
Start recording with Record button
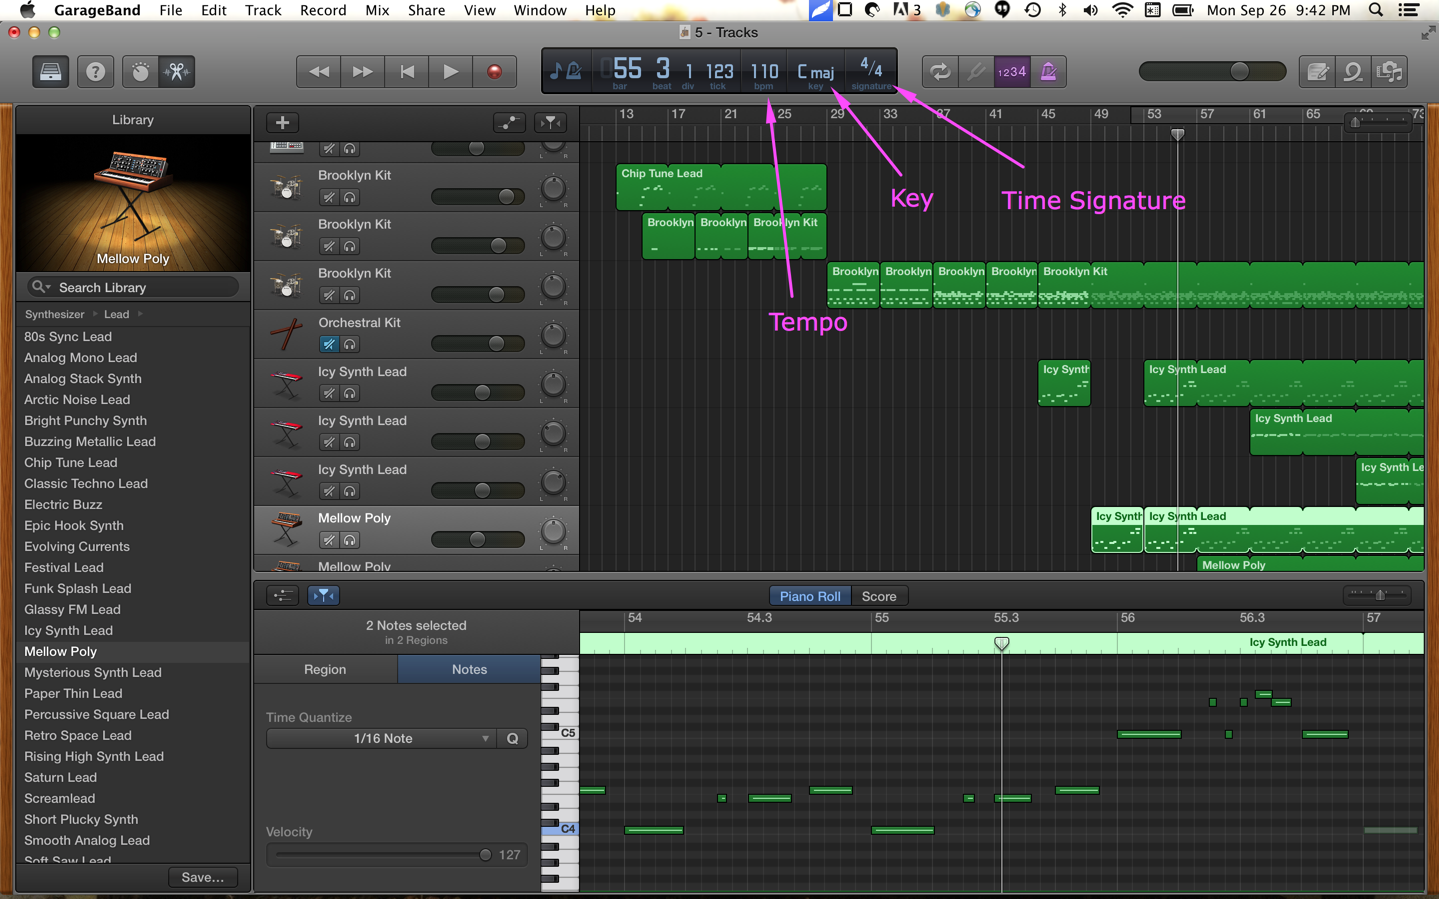pyautogui.click(x=494, y=72)
